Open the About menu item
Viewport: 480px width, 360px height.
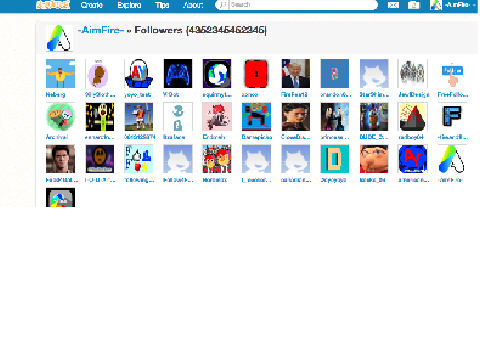[193, 5]
